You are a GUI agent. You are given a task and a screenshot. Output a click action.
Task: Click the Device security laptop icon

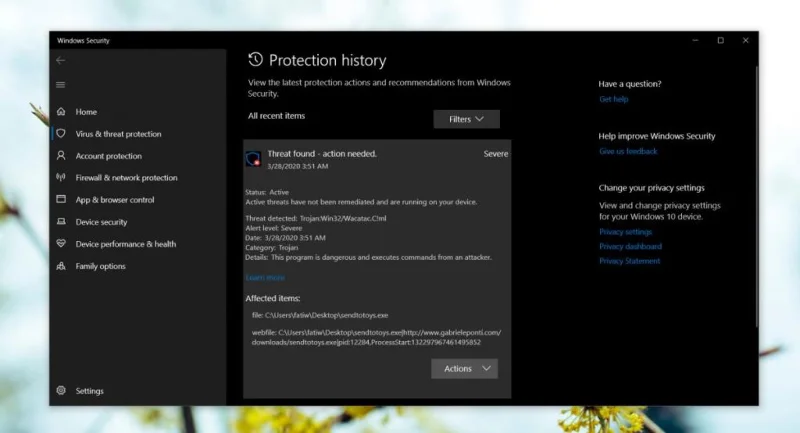click(61, 221)
